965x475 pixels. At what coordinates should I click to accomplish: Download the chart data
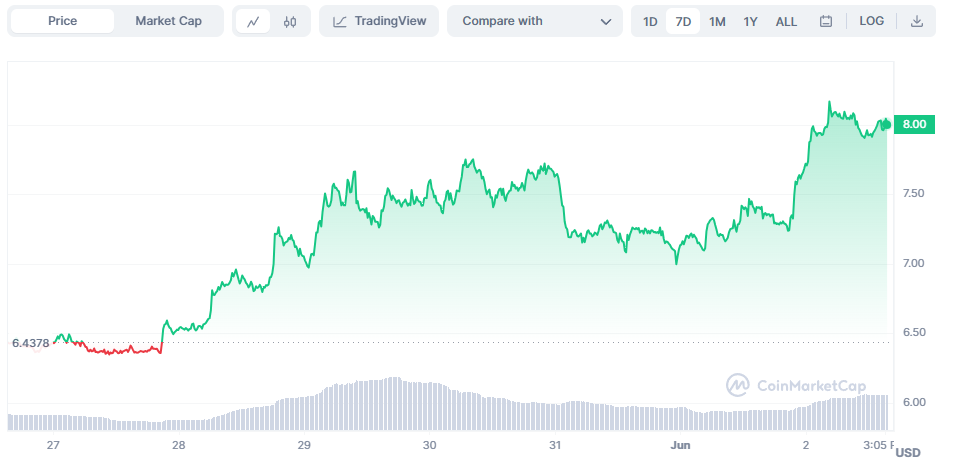click(917, 21)
